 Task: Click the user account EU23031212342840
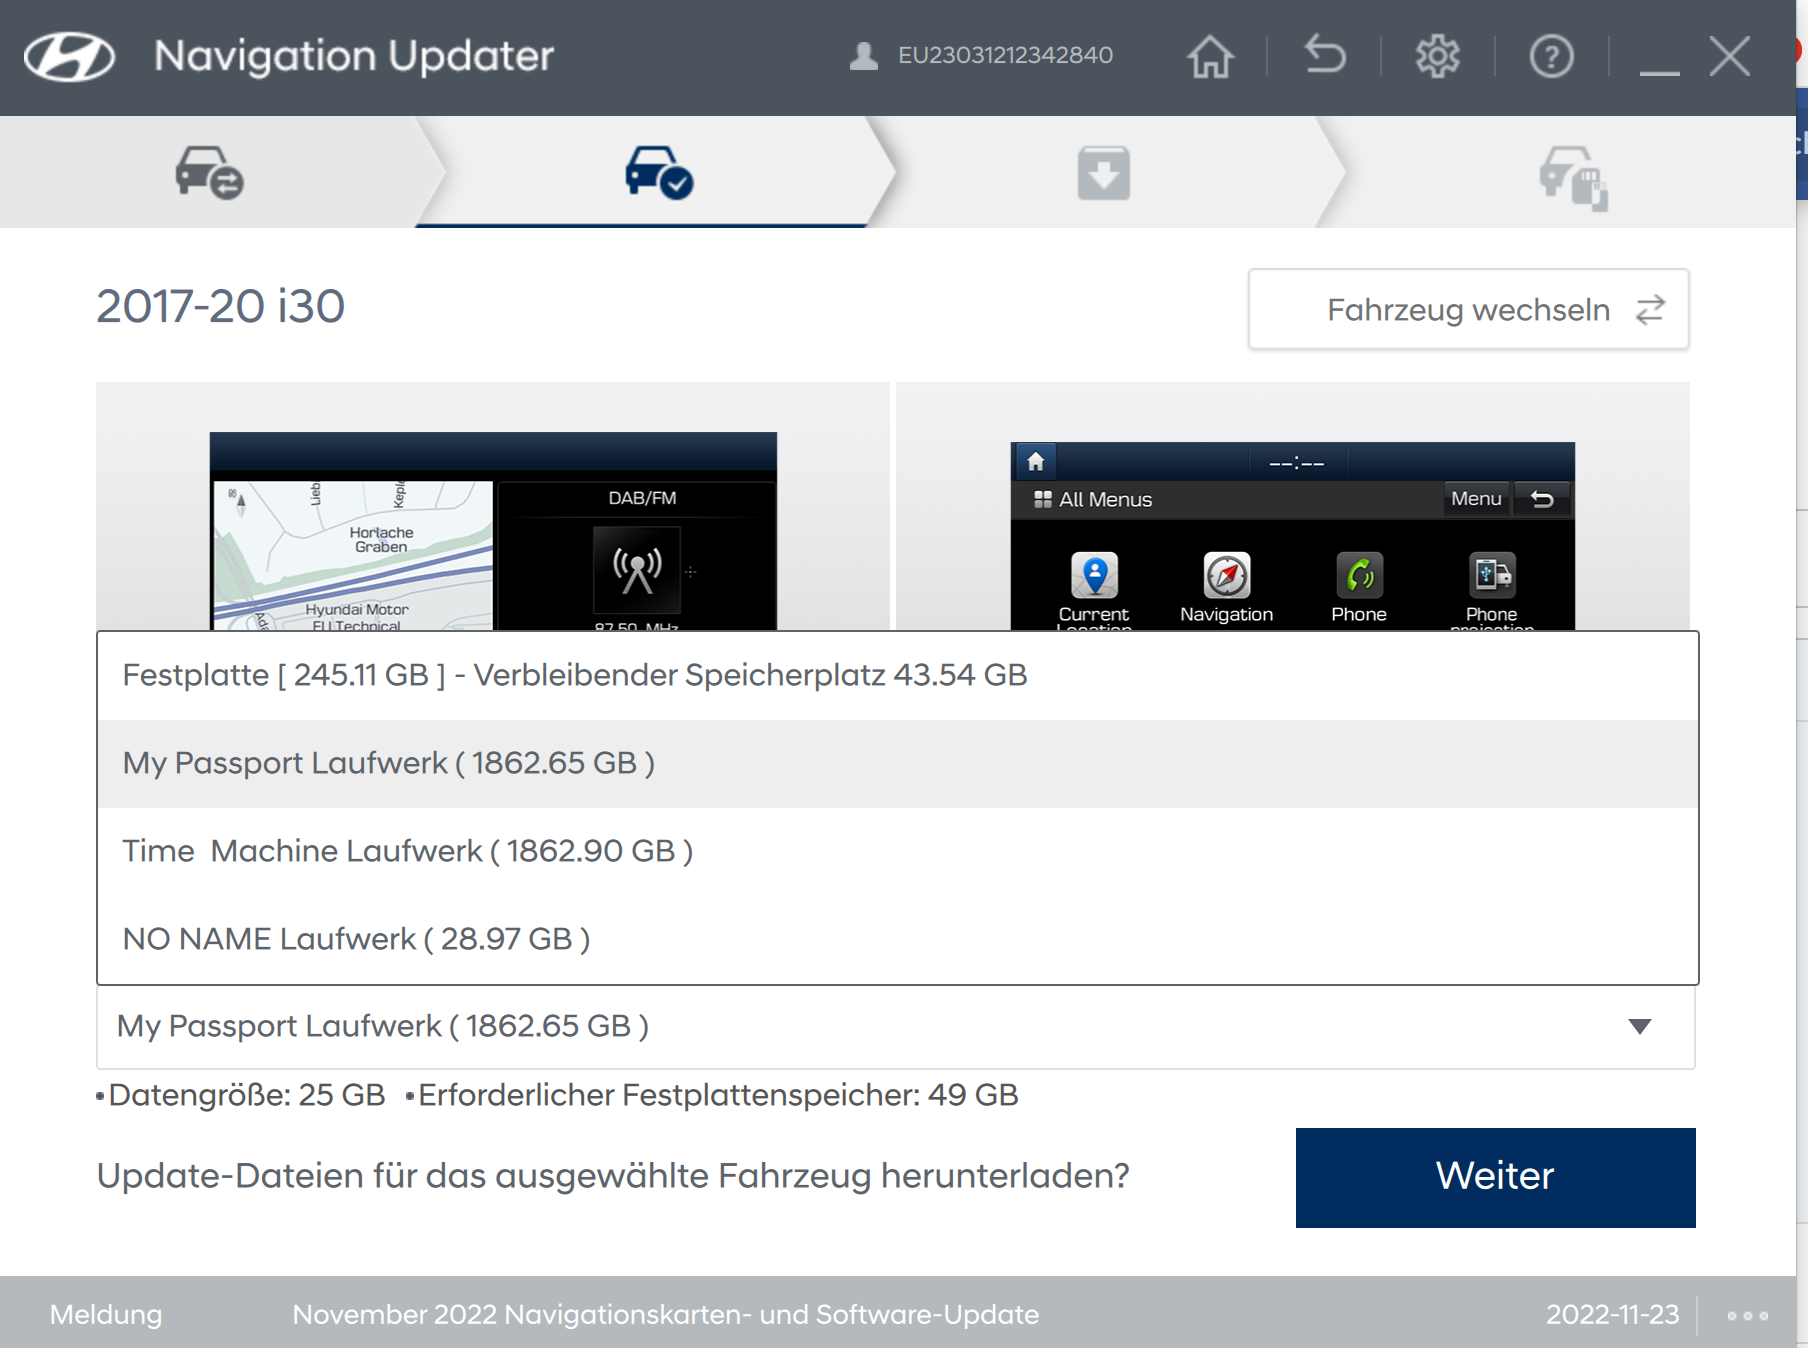(980, 55)
